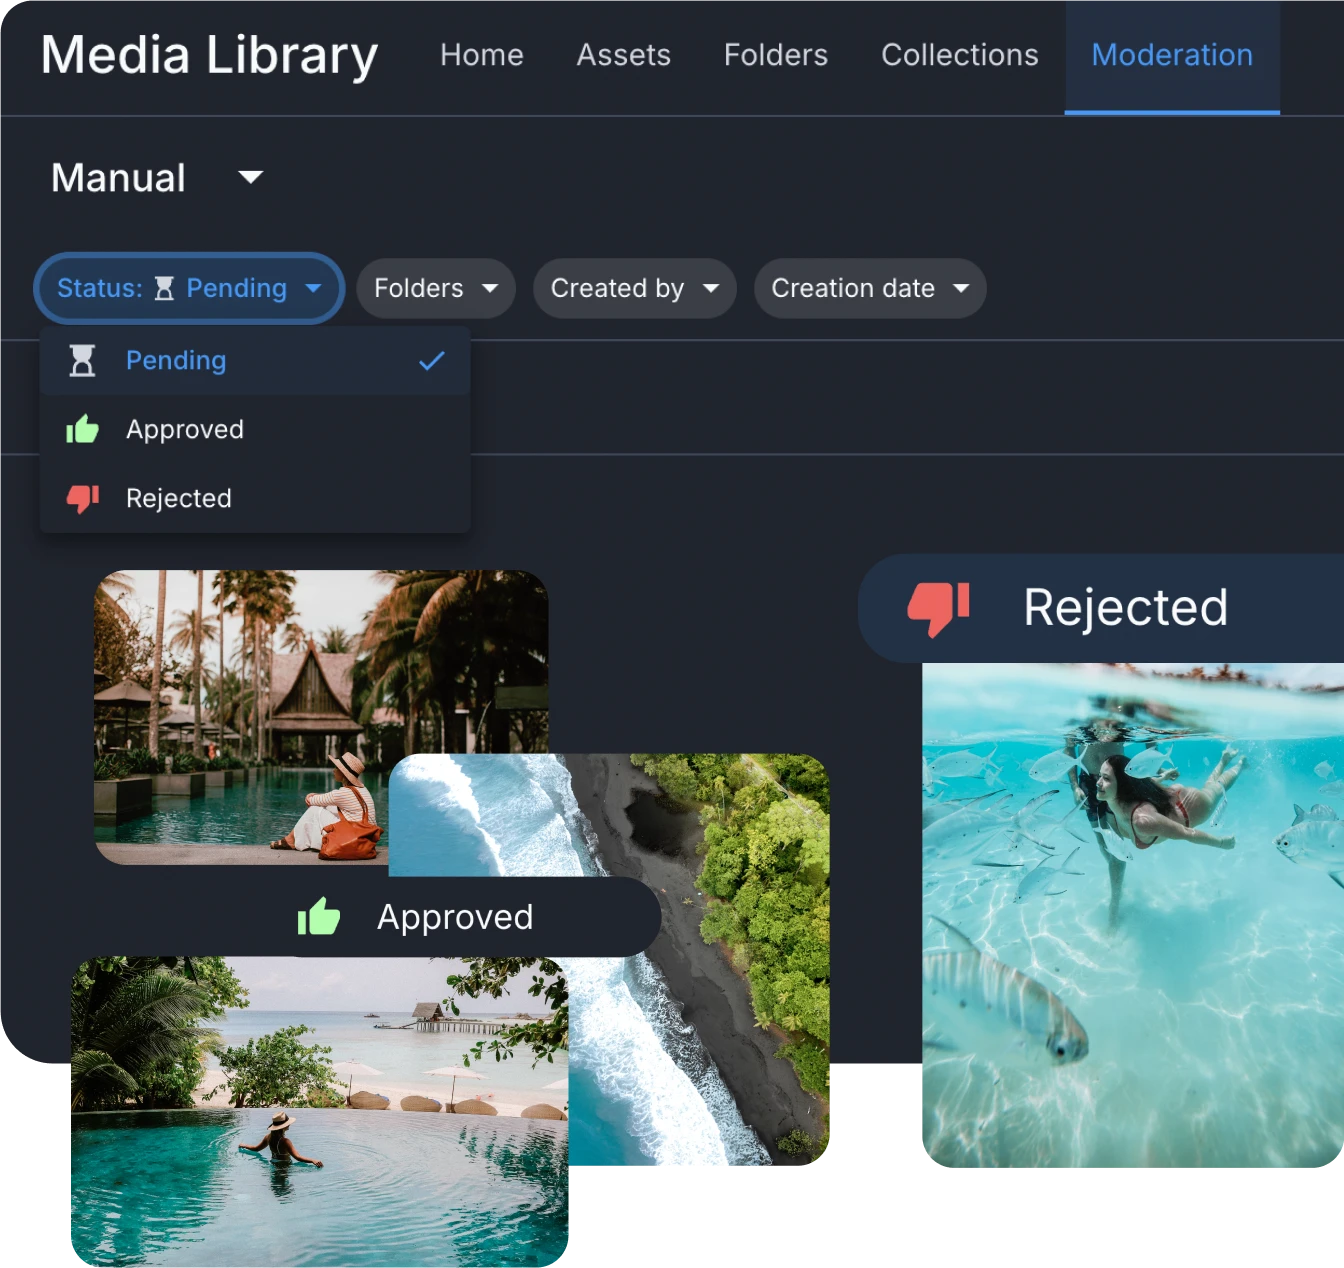Choose Rejected in the status menu
Image resolution: width=1344 pixels, height=1268 pixels.
[x=255, y=498]
